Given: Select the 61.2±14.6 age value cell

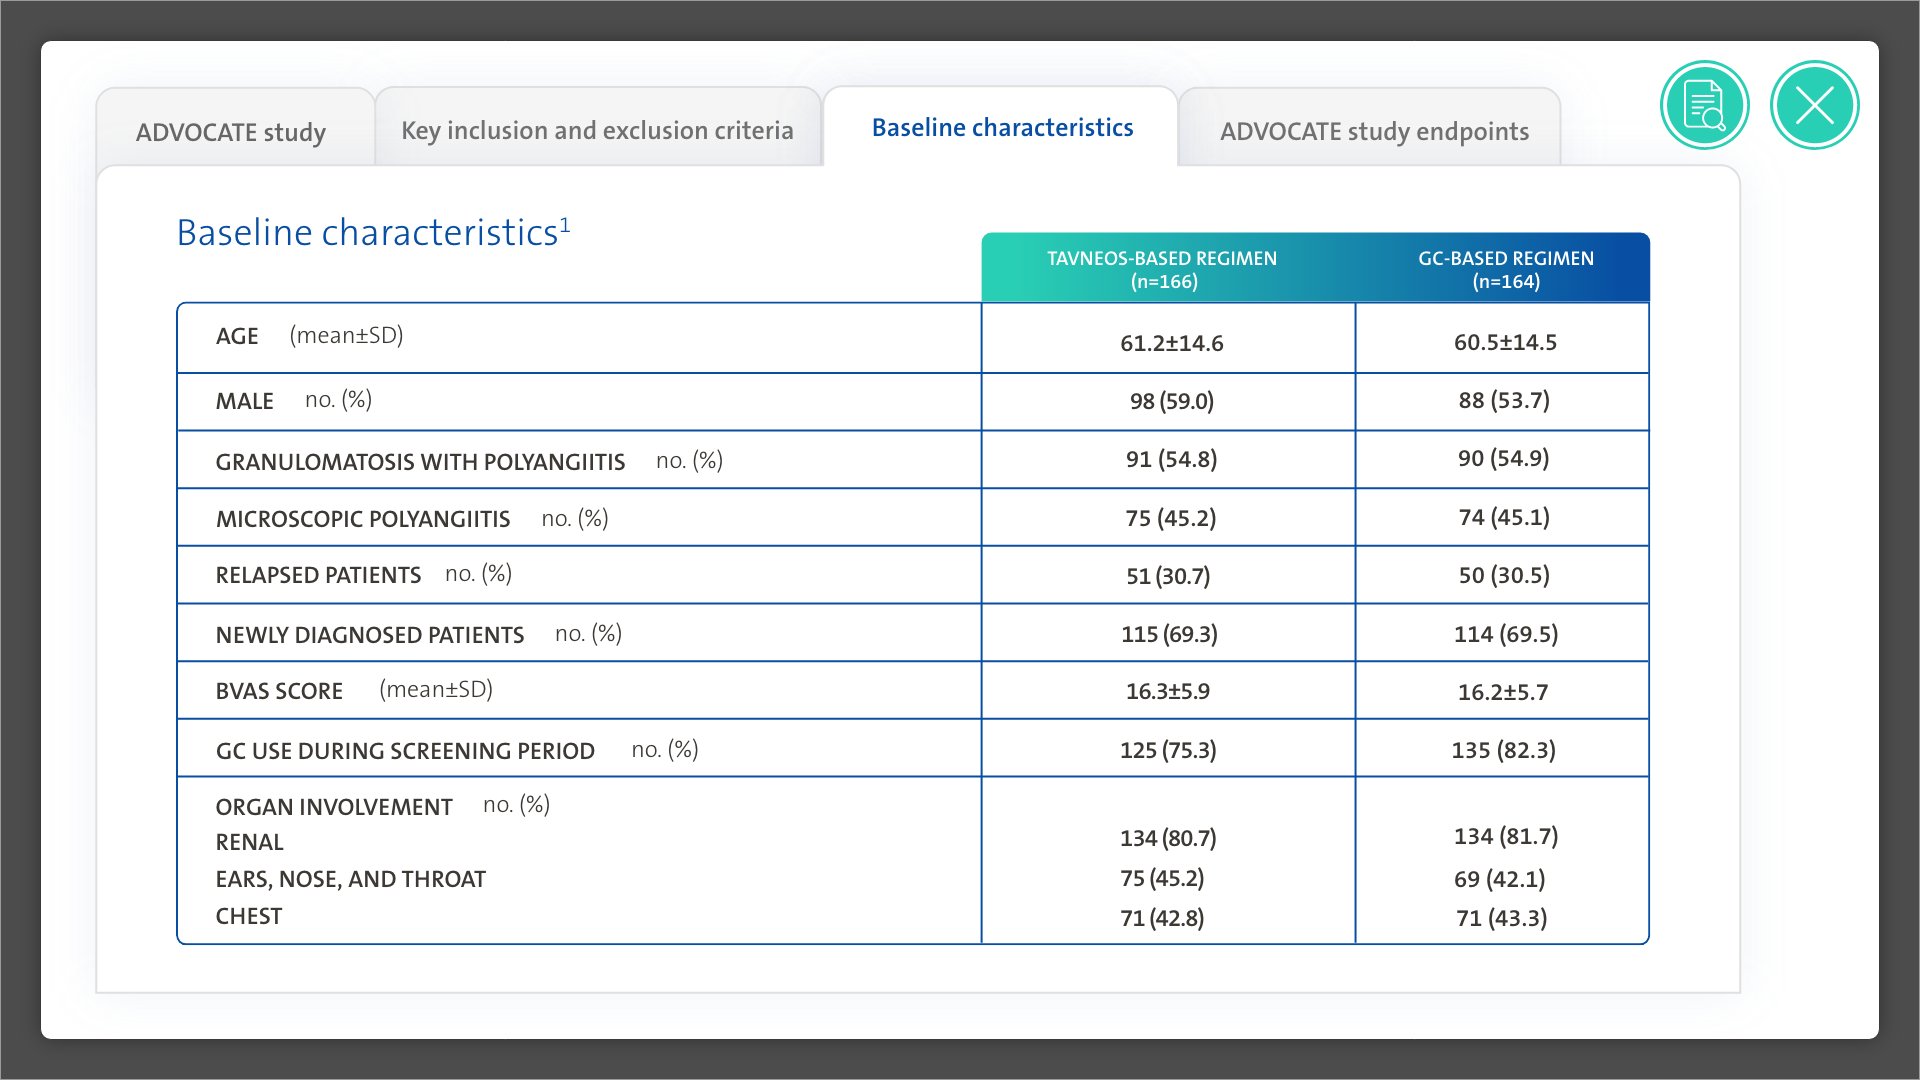Looking at the screenshot, I should (x=1171, y=343).
